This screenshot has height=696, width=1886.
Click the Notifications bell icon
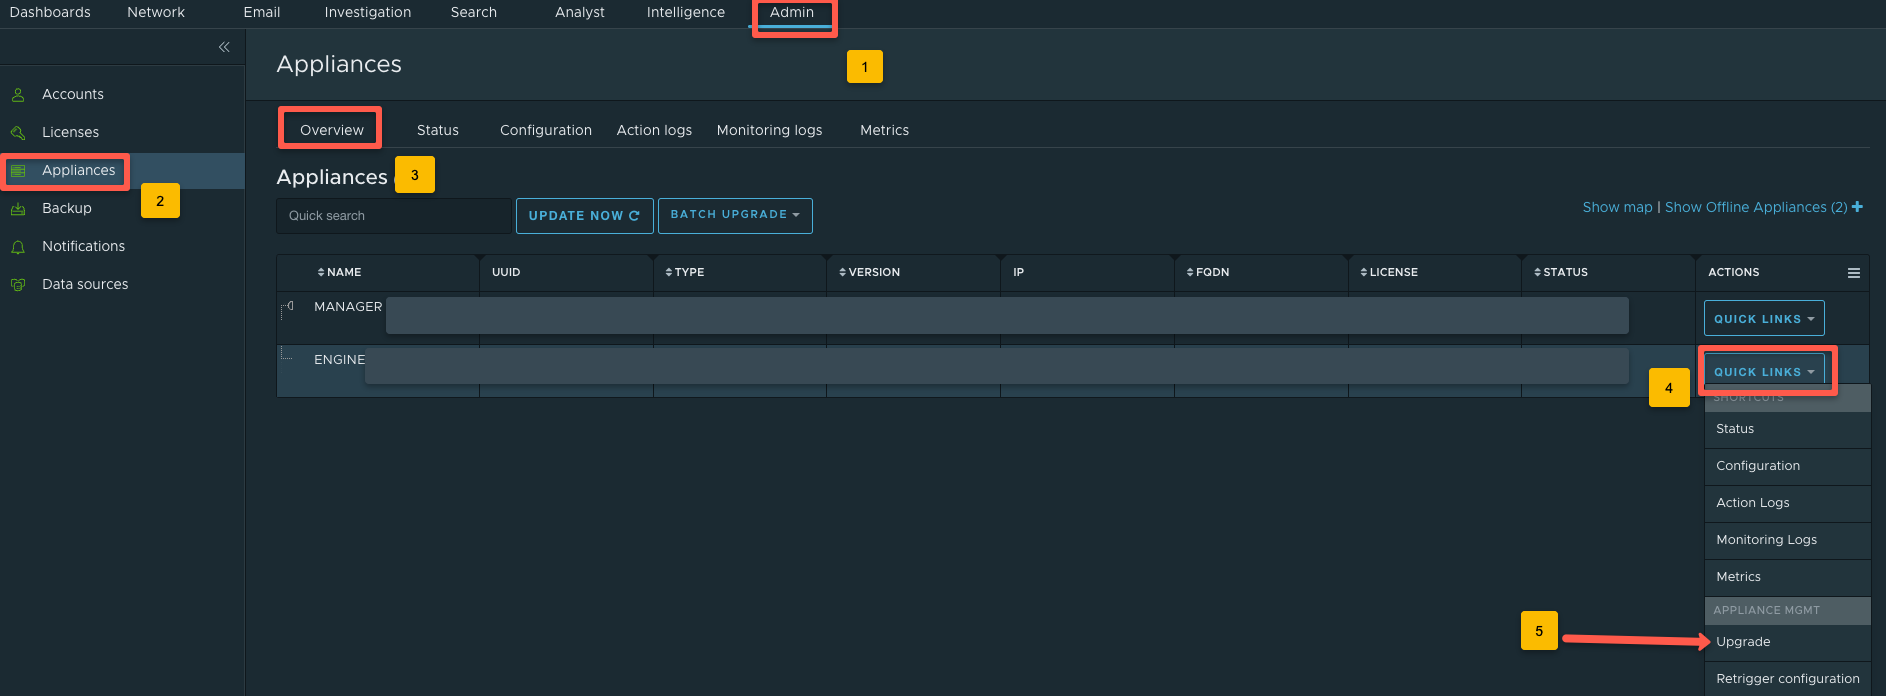(x=18, y=247)
